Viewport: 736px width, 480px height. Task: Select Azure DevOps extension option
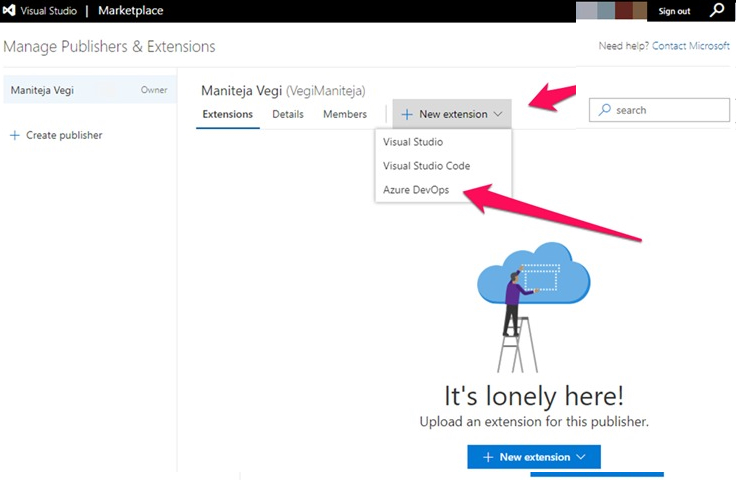(417, 190)
